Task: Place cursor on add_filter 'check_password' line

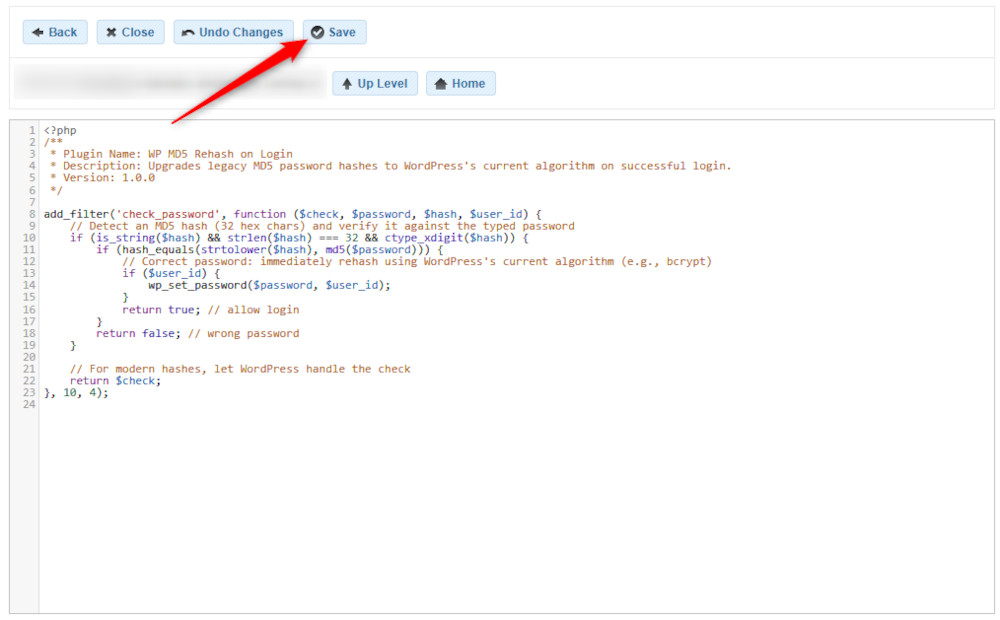Action: point(290,214)
